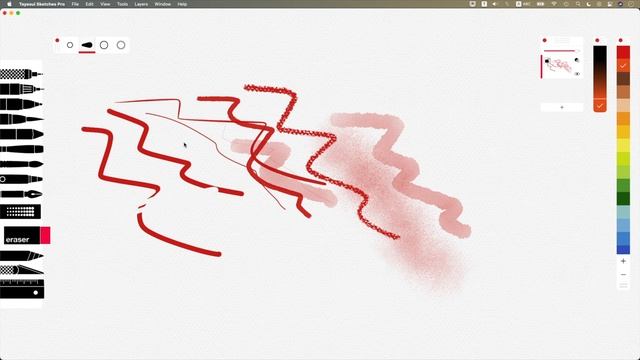Screen dimensions: 640x360
Task: Pick the amber yellow-orange swatch
Action: point(623,131)
